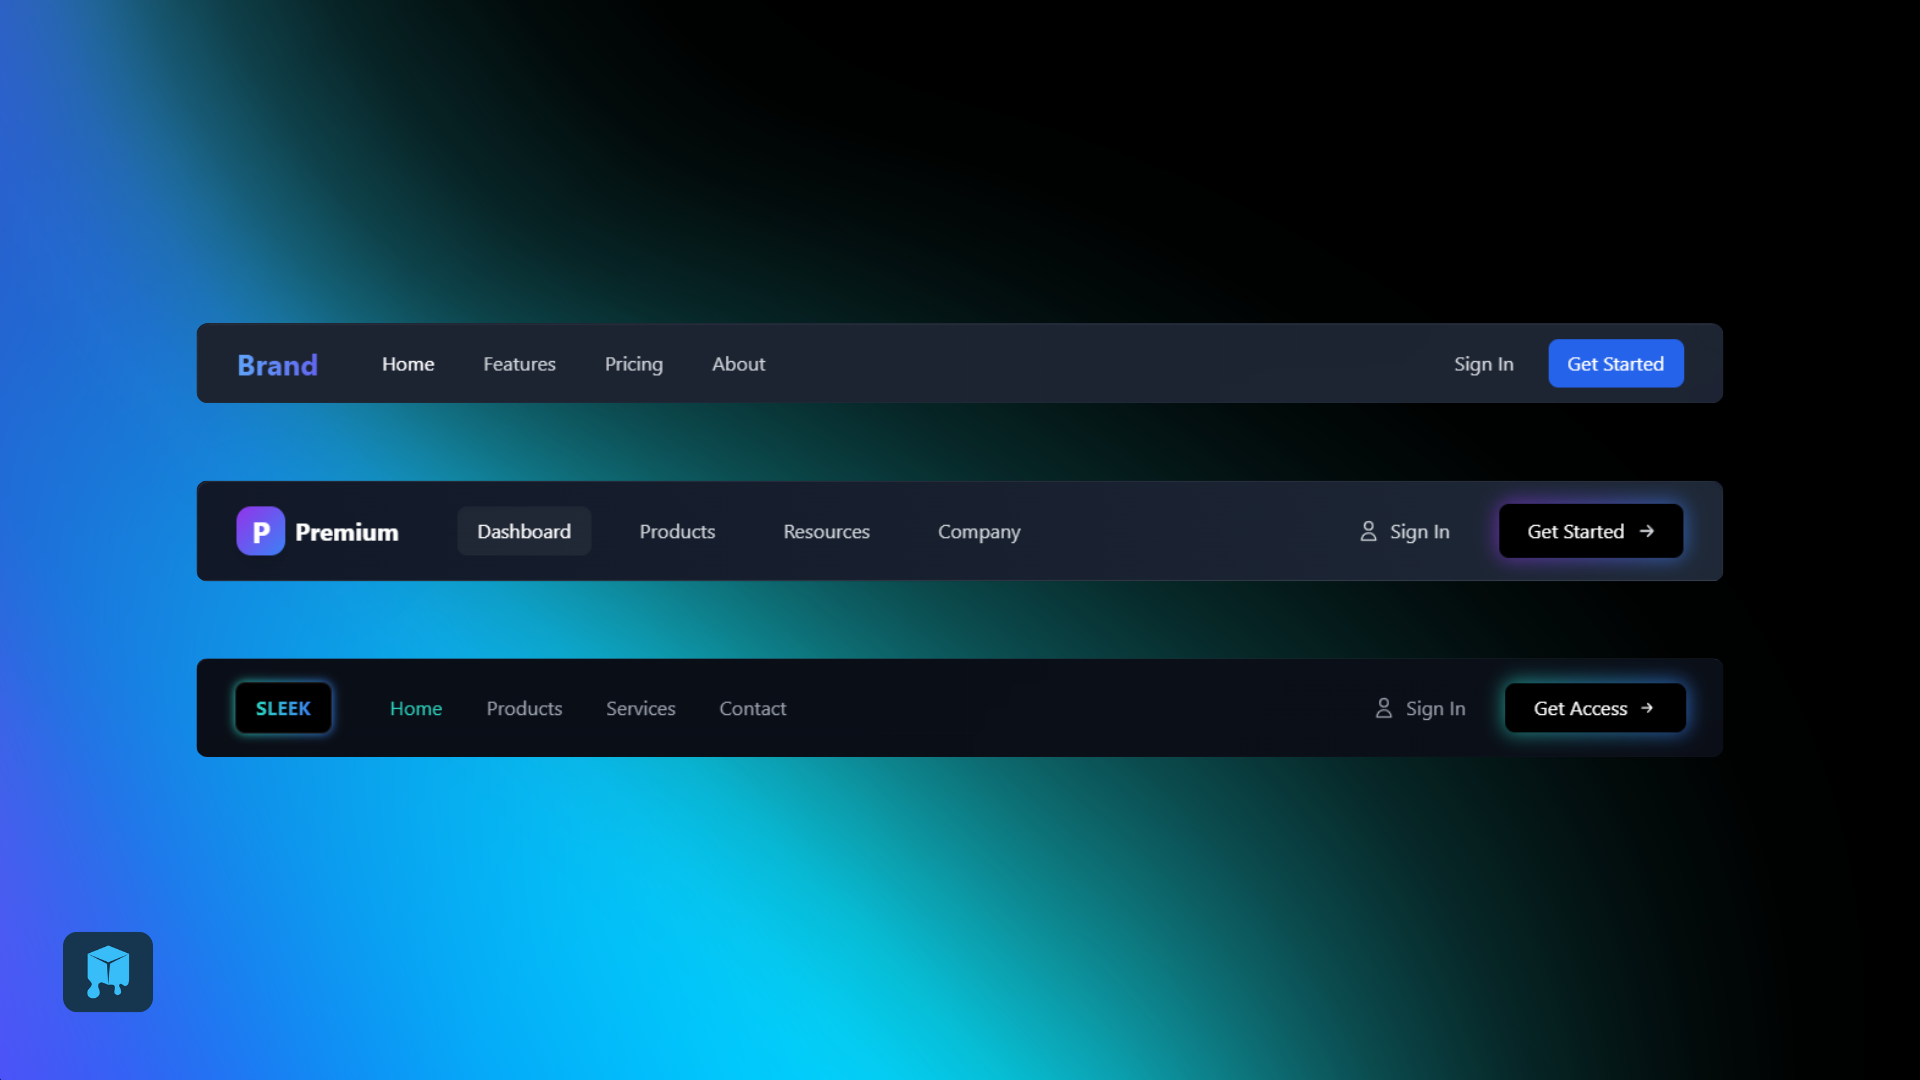Click the Get Started button in Brand navbar
This screenshot has height=1080, width=1920.
(x=1614, y=363)
